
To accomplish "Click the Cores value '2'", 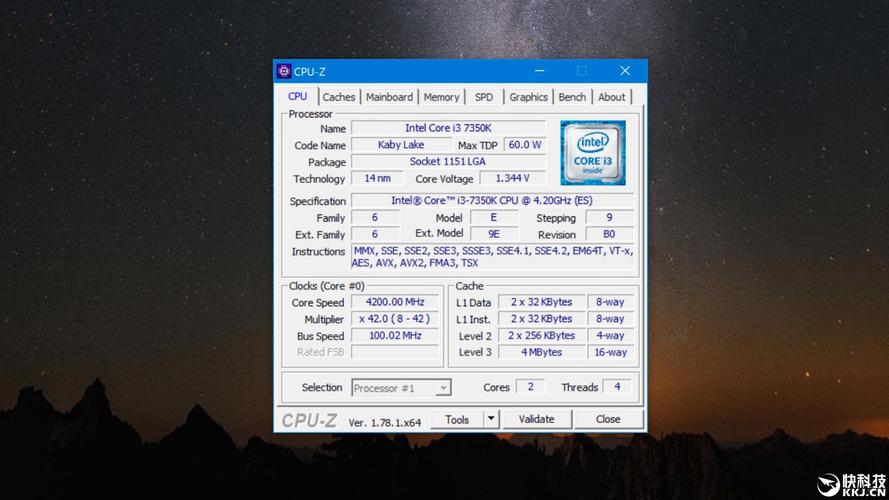I will 530,387.
